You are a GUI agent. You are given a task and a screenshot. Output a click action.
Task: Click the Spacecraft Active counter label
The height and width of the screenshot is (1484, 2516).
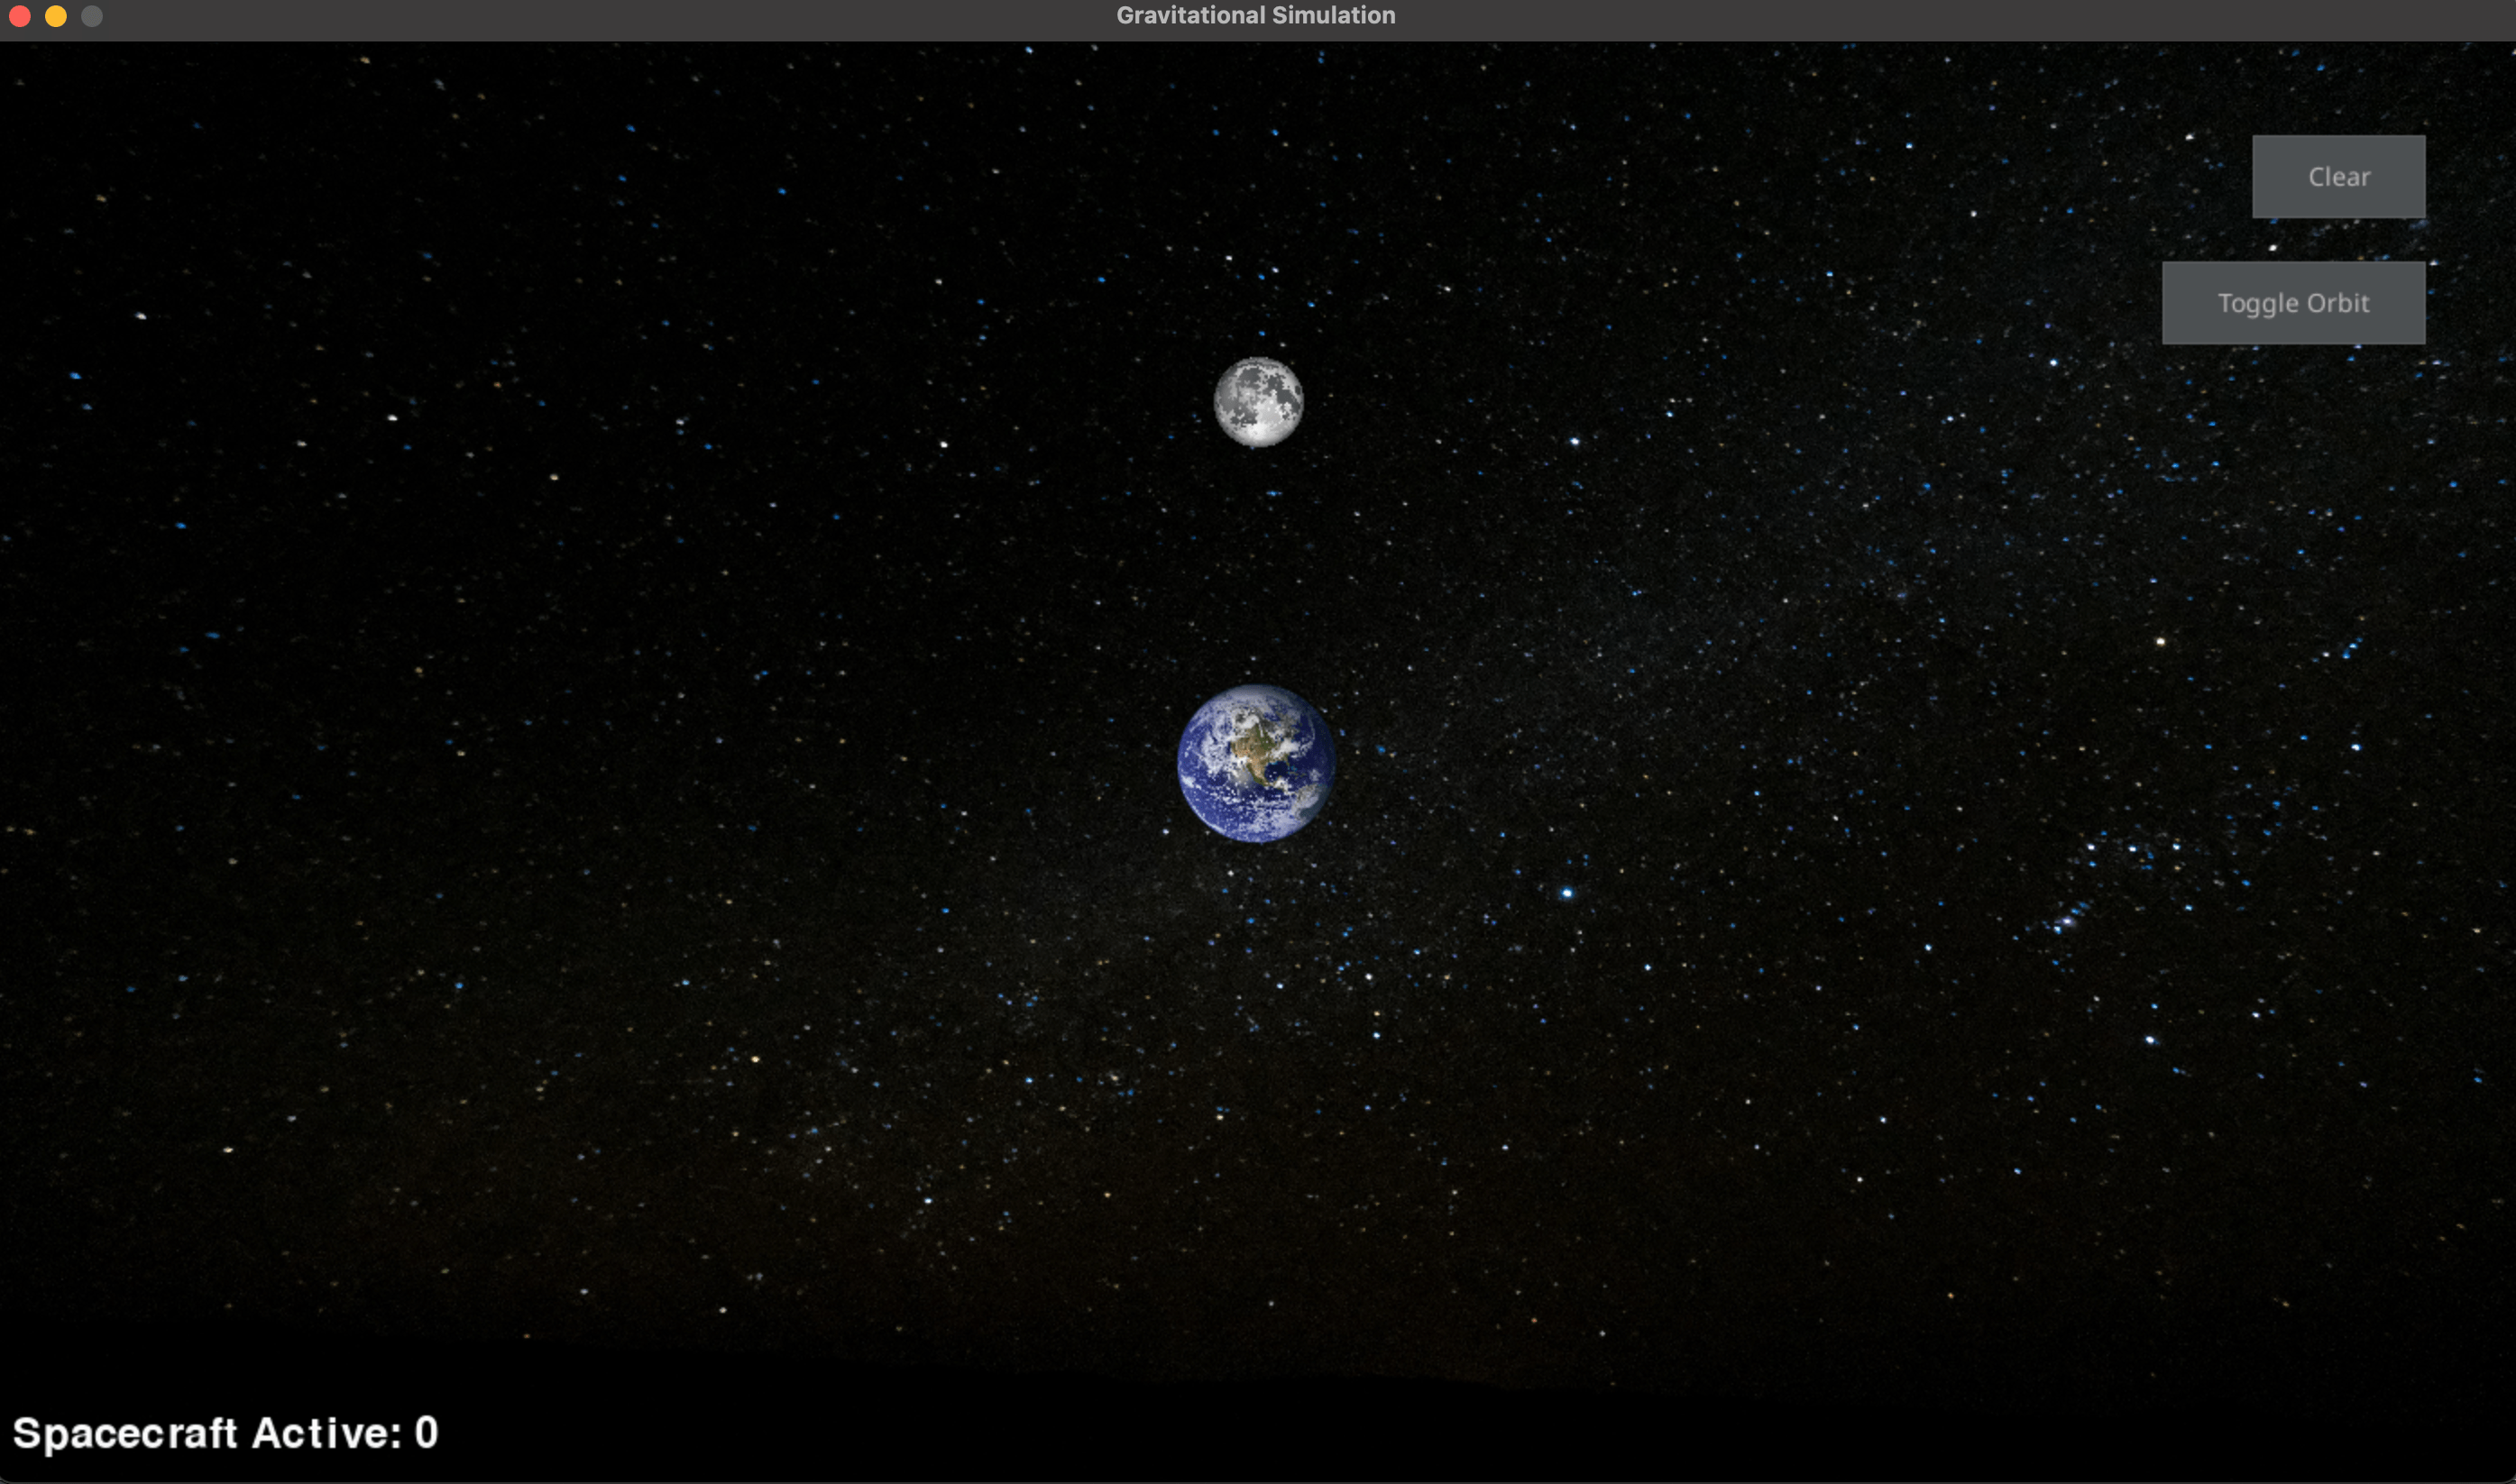pos(224,1432)
